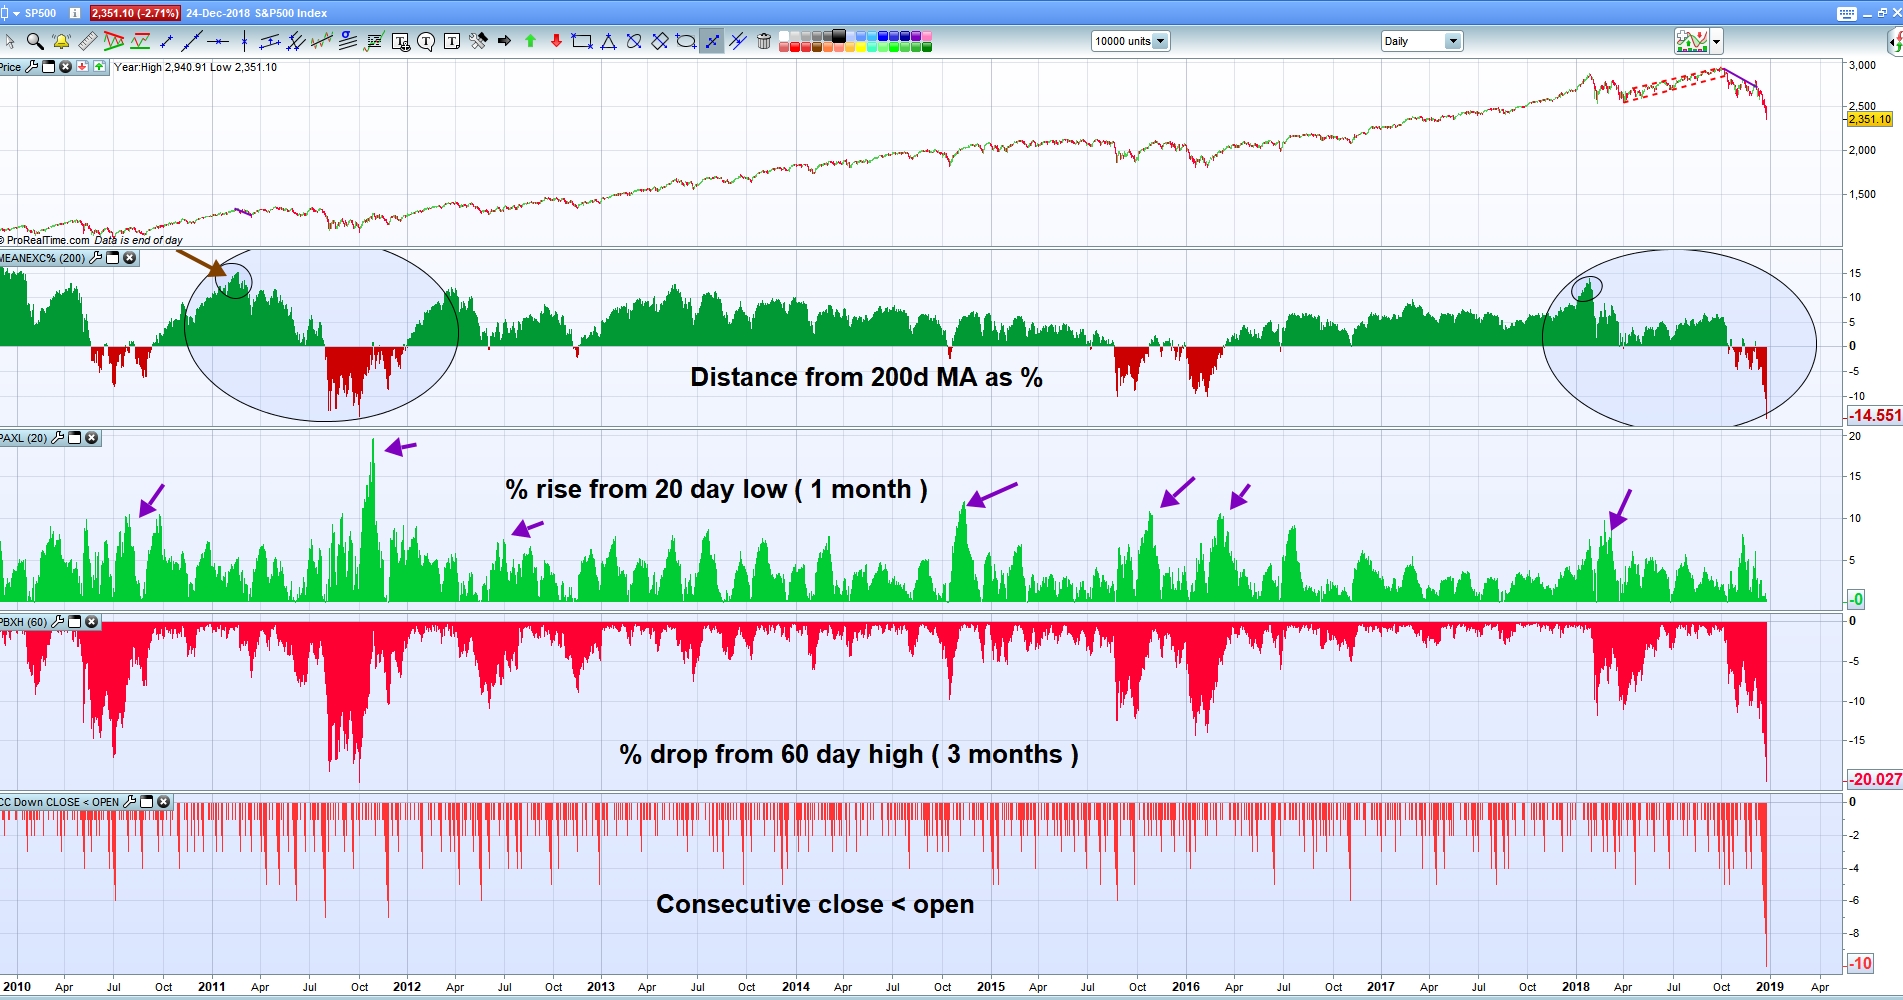Click the 2019 label on the time axis
The height and width of the screenshot is (1000, 1903).
[x=1770, y=987]
